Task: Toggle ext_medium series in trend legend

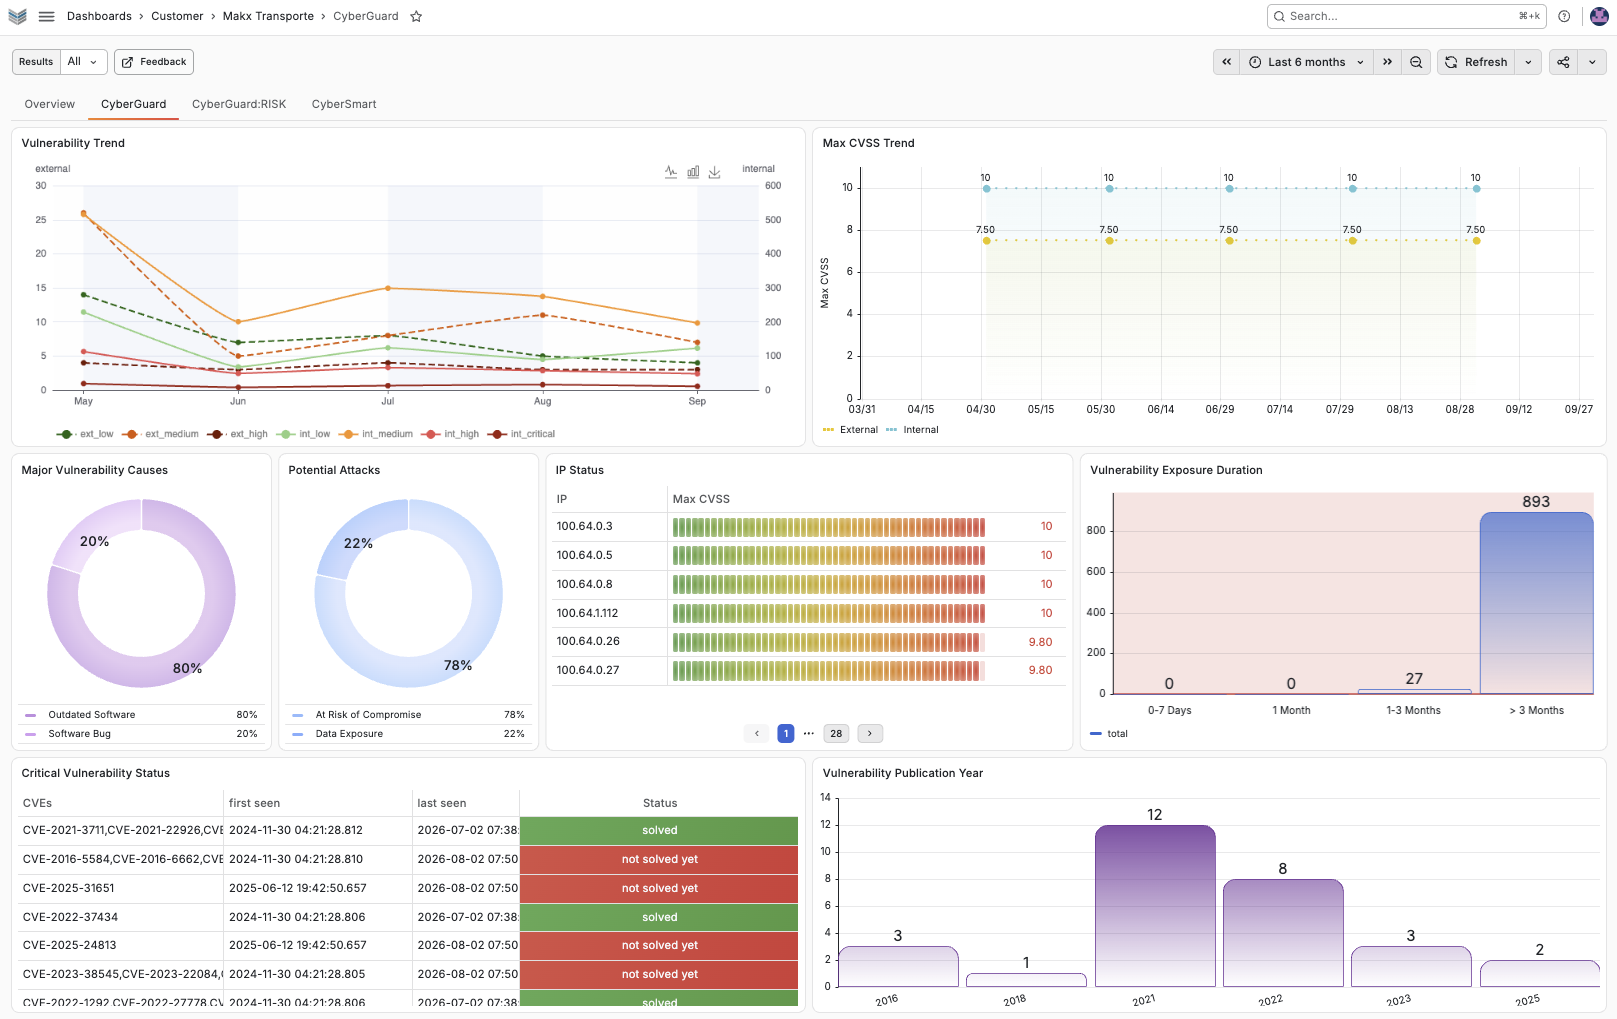Action: [160, 434]
